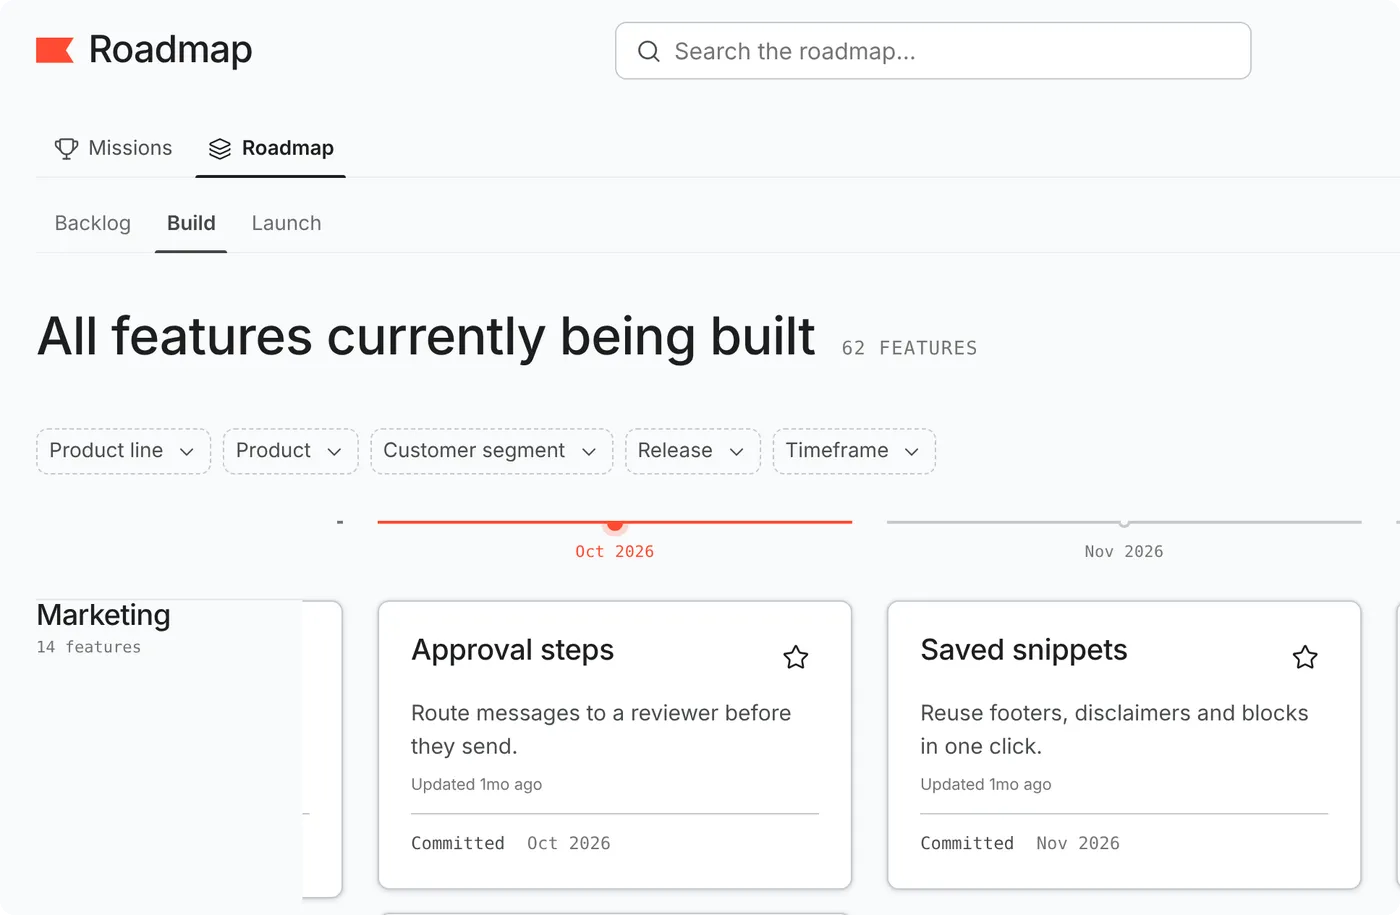Click the Roadmap layers icon
This screenshot has width=1400, height=915.
(x=220, y=148)
